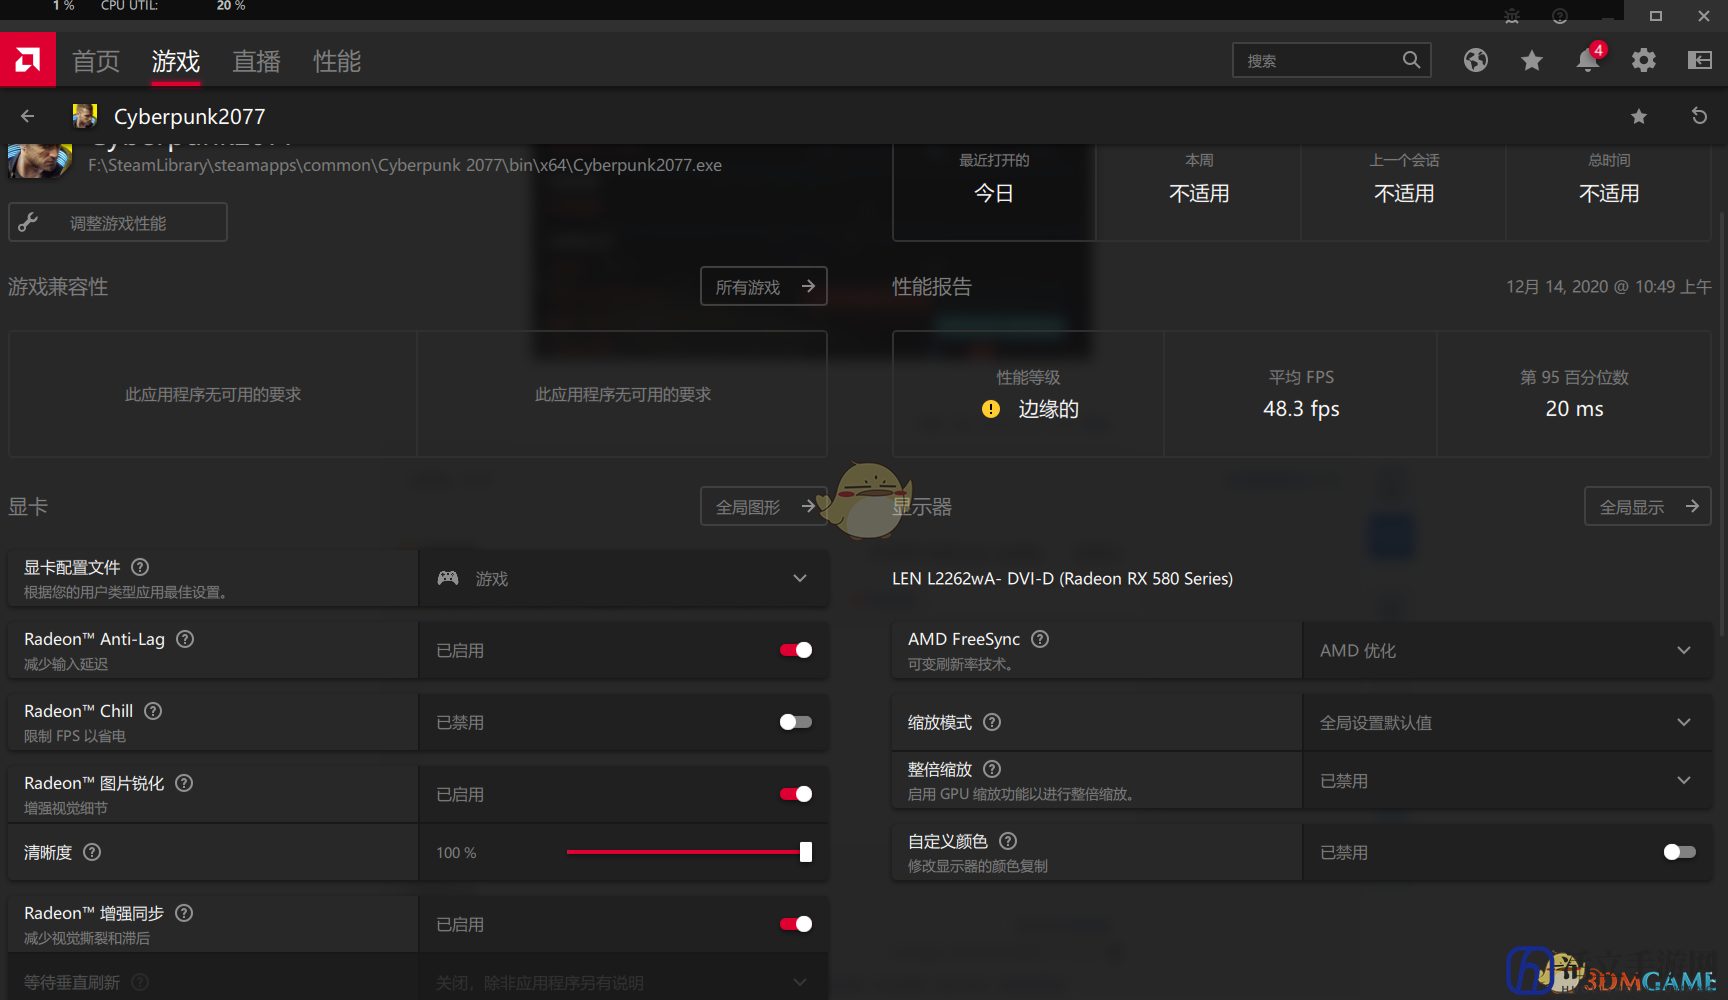Open help for Radeon Anti-Lag
Screen dimensions: 1728x1000
[x=185, y=639]
